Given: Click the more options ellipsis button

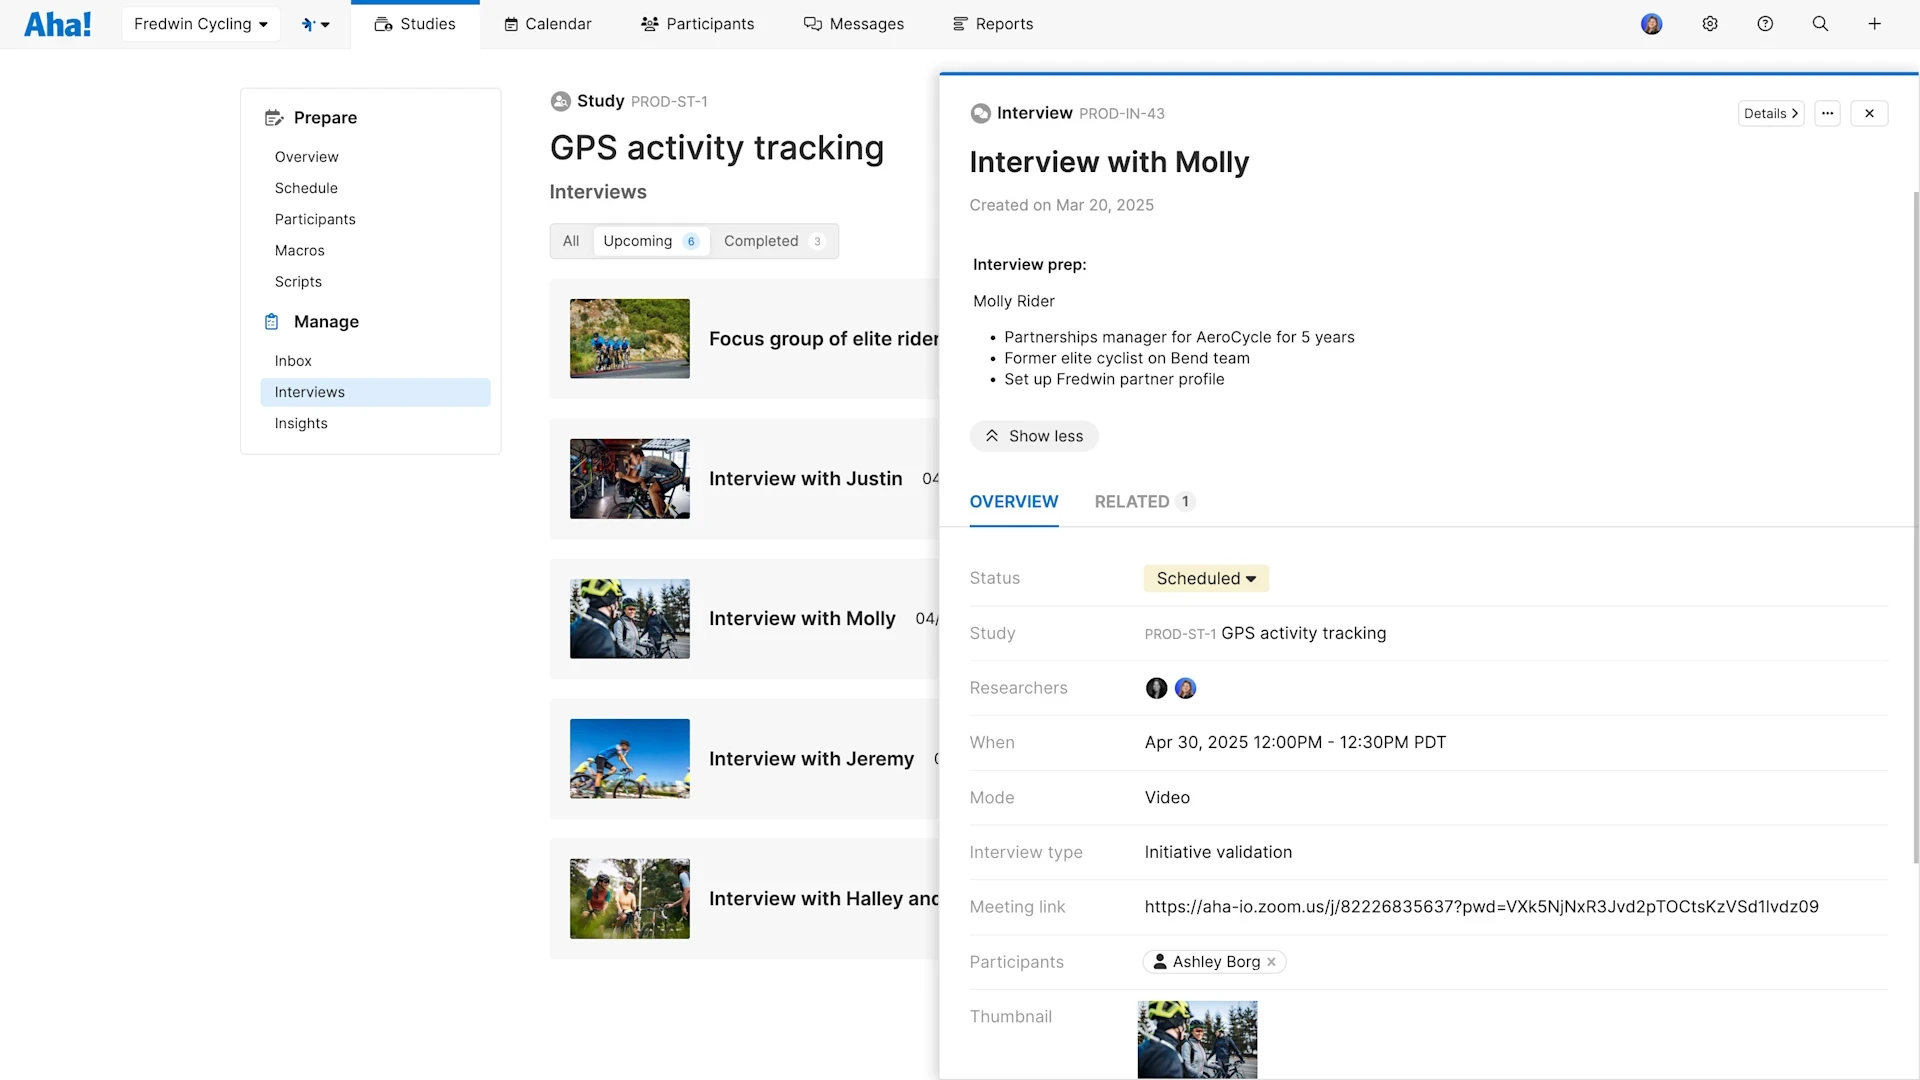Looking at the screenshot, I should click(x=1827, y=113).
